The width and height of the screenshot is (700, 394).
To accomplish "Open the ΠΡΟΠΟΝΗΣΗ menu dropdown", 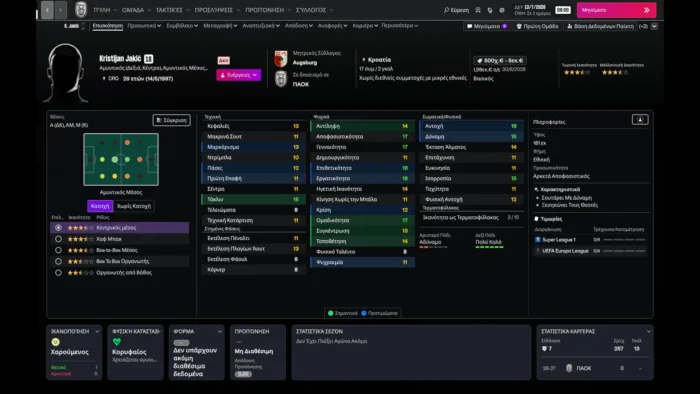I will [268, 10].
